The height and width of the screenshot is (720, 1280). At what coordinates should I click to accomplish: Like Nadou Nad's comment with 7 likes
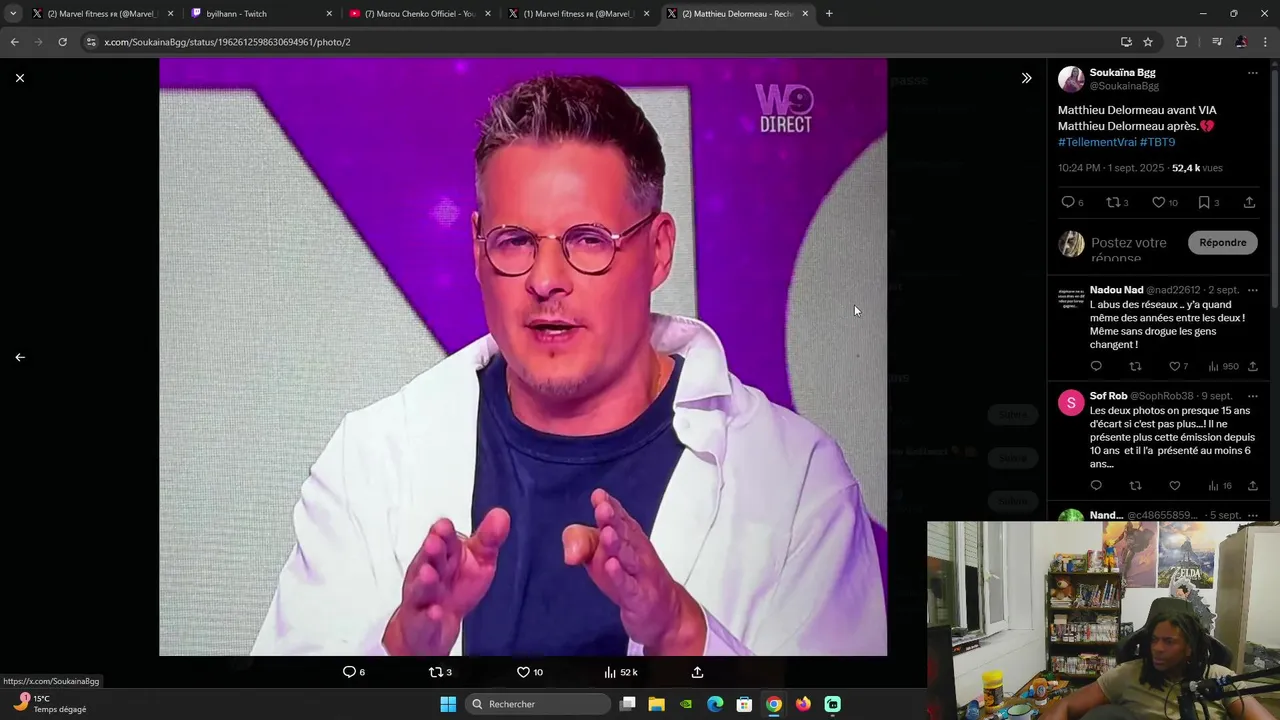(x=1175, y=366)
